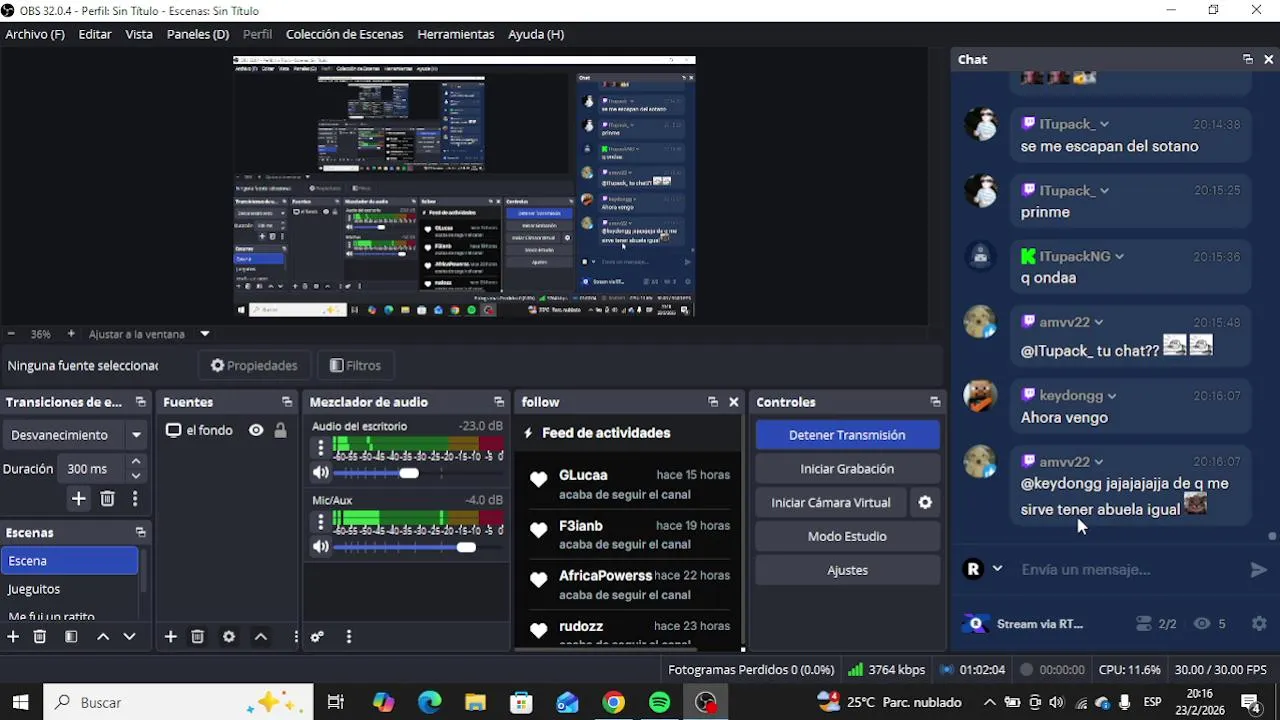Expand ITupack_ chevron on sotano message
The width and height of the screenshot is (1280, 720).
click(1104, 125)
